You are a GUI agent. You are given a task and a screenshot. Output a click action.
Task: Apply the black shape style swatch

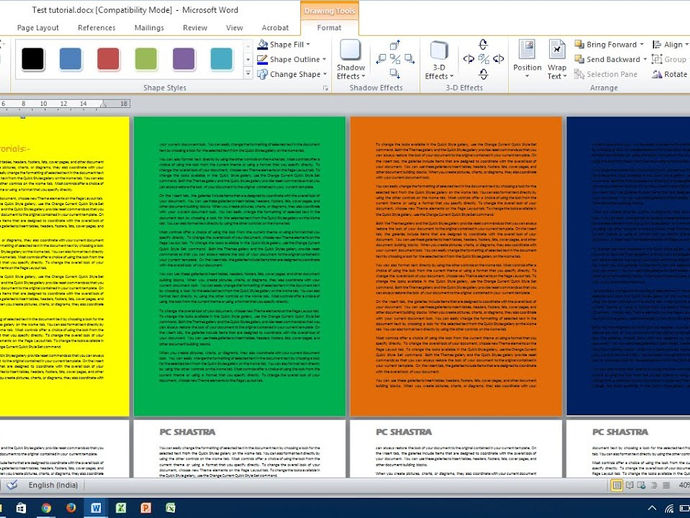[x=33, y=59]
